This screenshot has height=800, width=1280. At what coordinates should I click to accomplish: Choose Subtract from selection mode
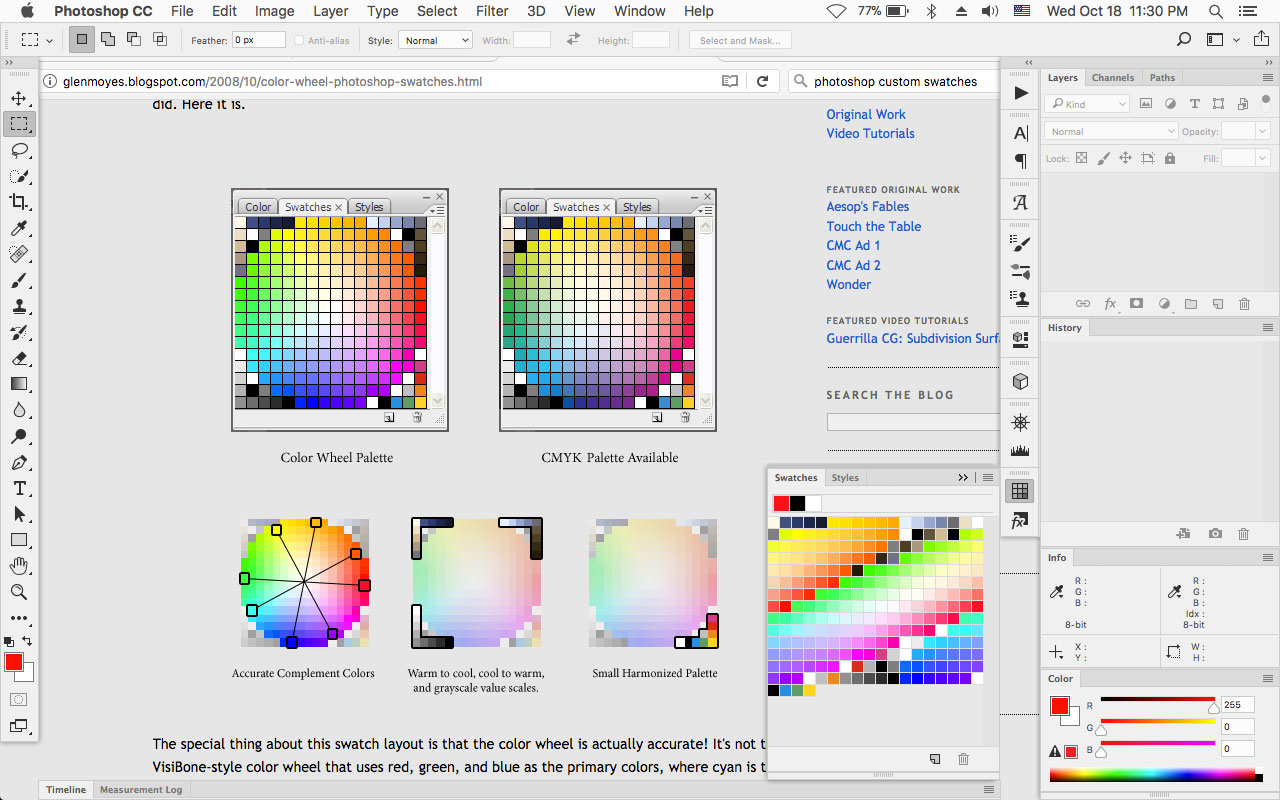pyautogui.click(x=133, y=40)
